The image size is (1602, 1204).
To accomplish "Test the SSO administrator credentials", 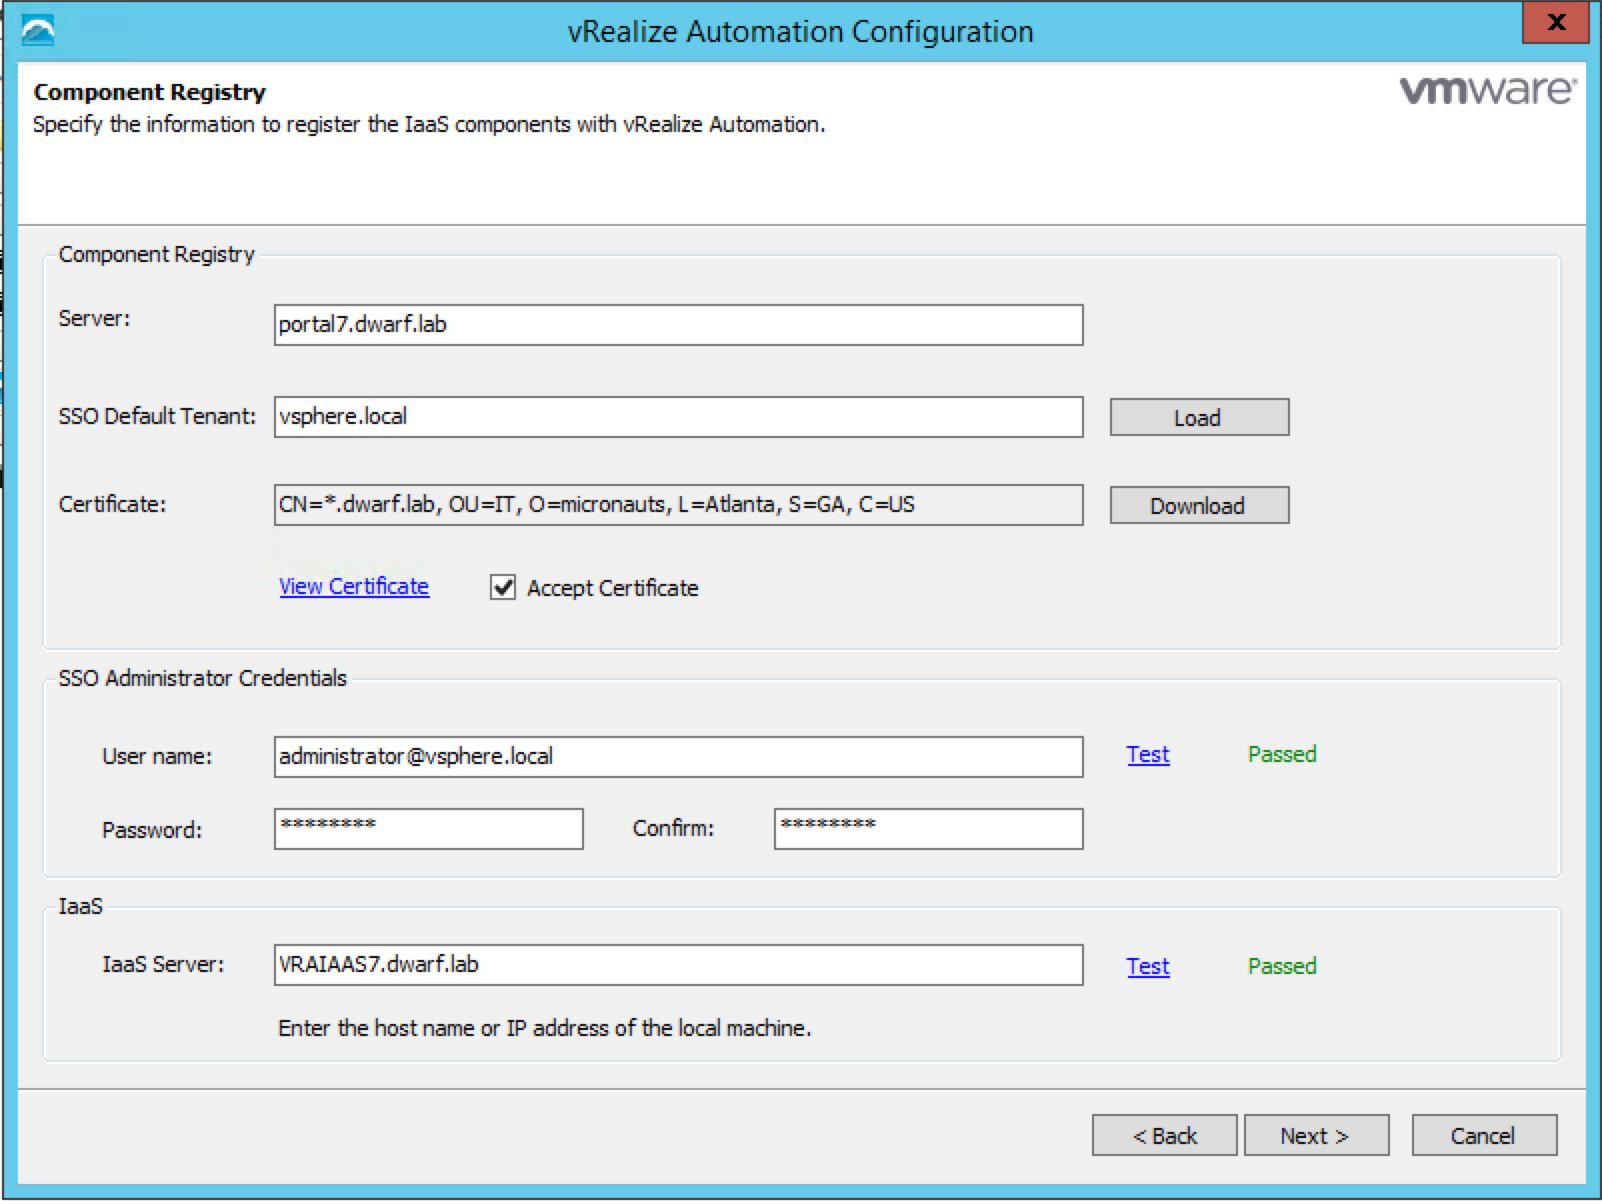I will tap(1148, 754).
